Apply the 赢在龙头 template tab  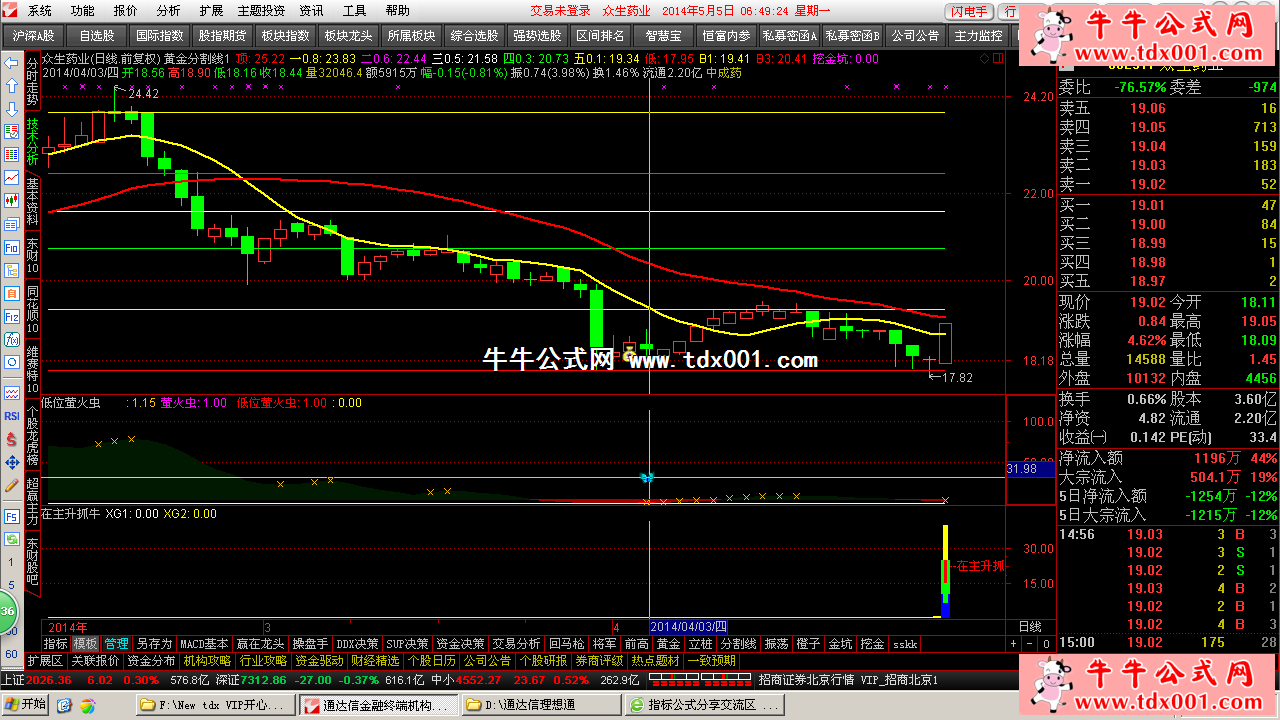coord(260,644)
